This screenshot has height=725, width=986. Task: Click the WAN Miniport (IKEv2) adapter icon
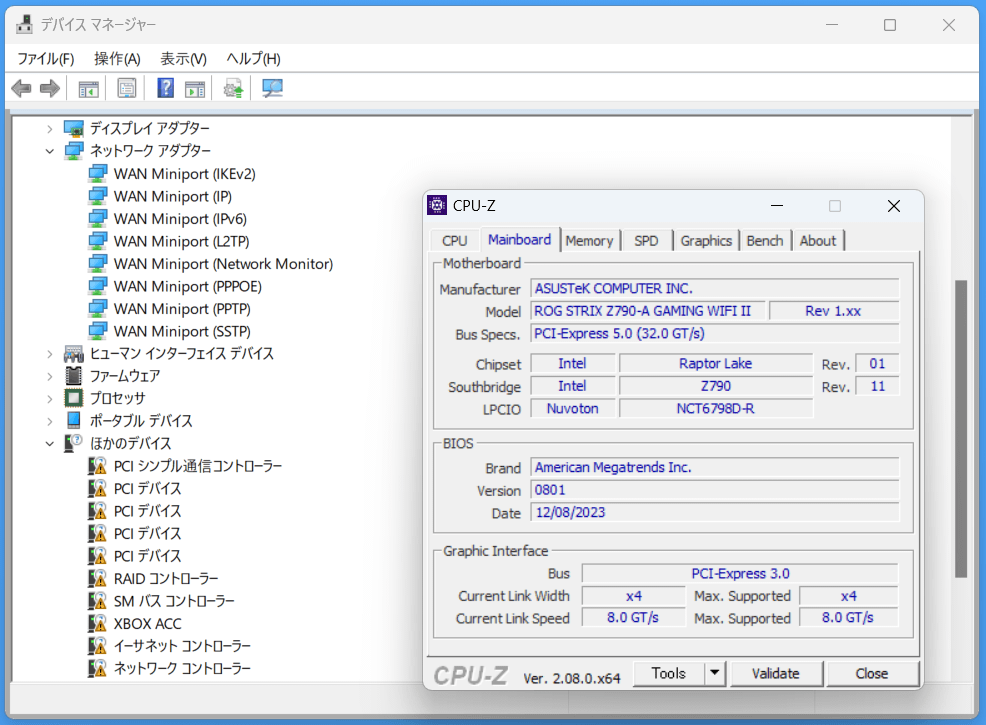click(x=97, y=174)
